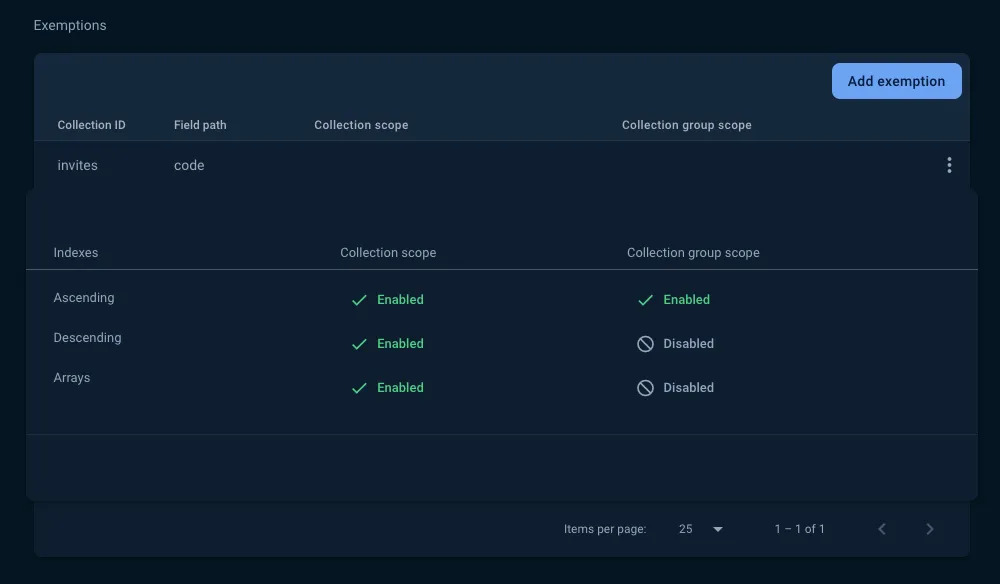This screenshot has height=584, width=1000.
Task: Click the code field path cell
Action: [x=189, y=165]
